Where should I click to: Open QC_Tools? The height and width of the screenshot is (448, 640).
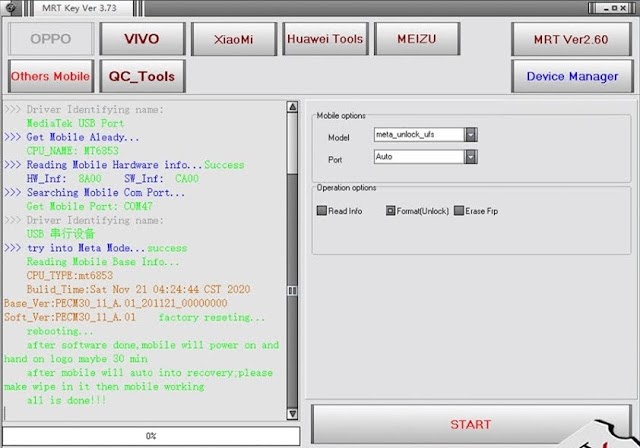click(x=142, y=76)
